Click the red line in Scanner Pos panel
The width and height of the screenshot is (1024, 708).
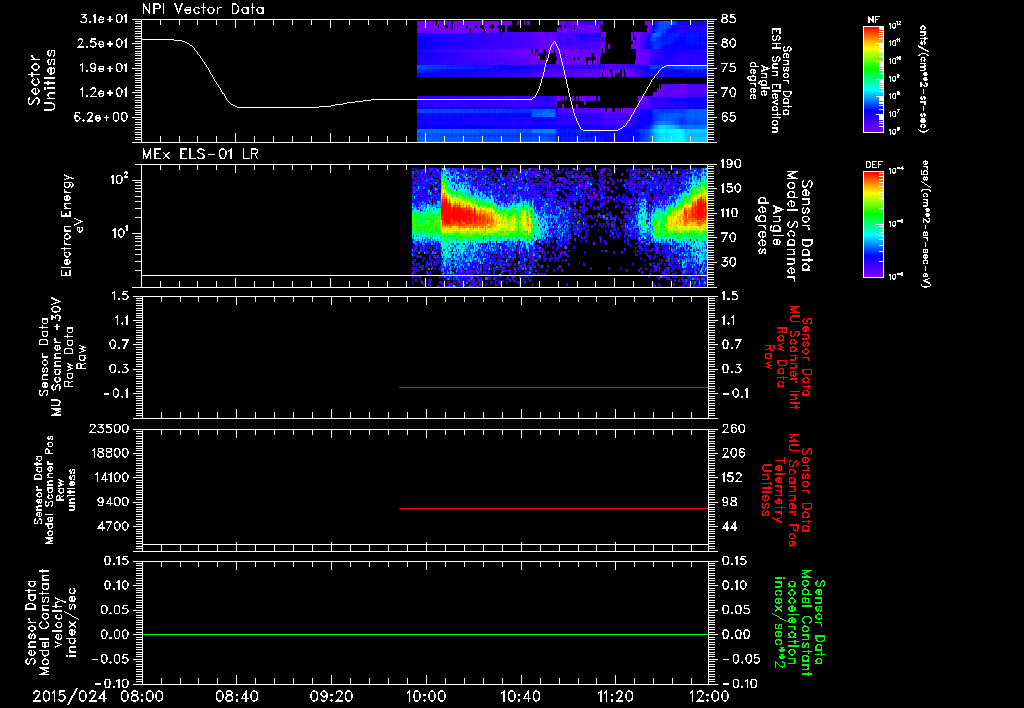[x=553, y=508]
